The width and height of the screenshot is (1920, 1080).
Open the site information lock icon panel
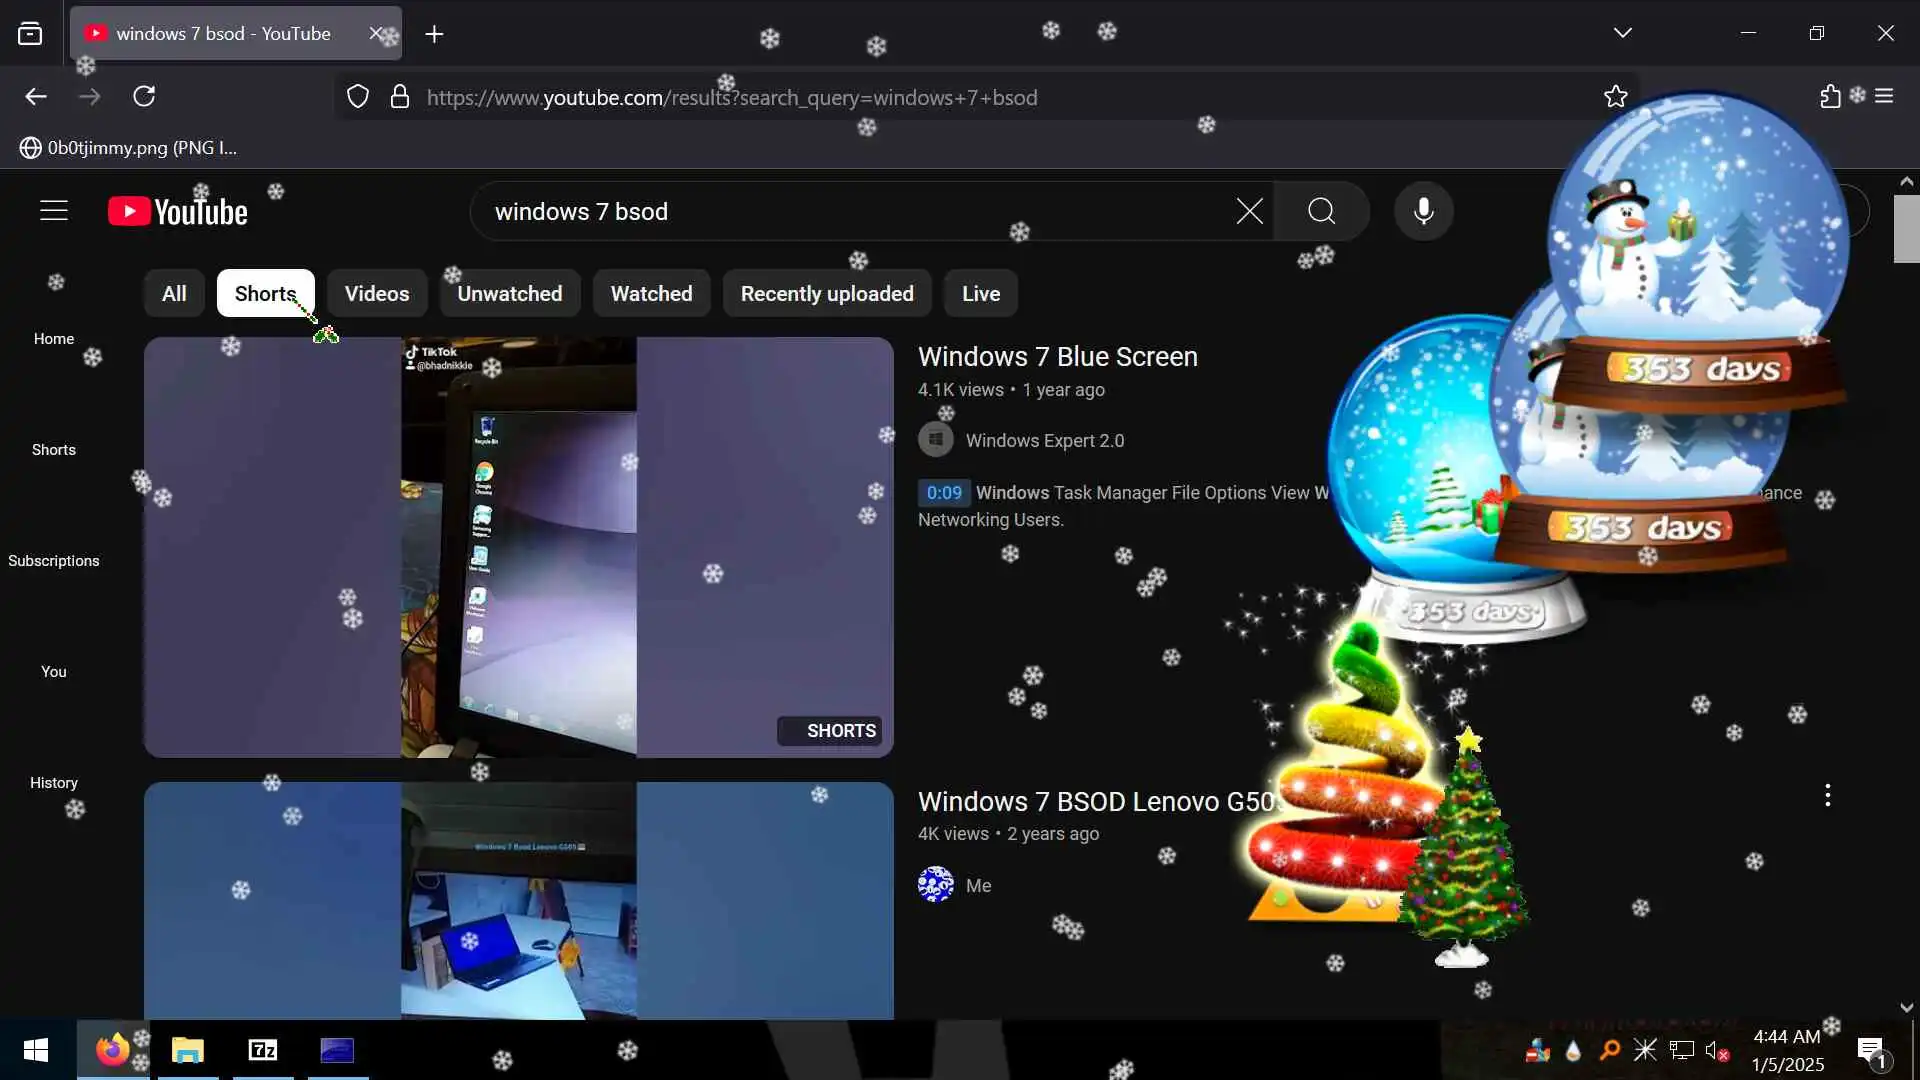pos(400,97)
